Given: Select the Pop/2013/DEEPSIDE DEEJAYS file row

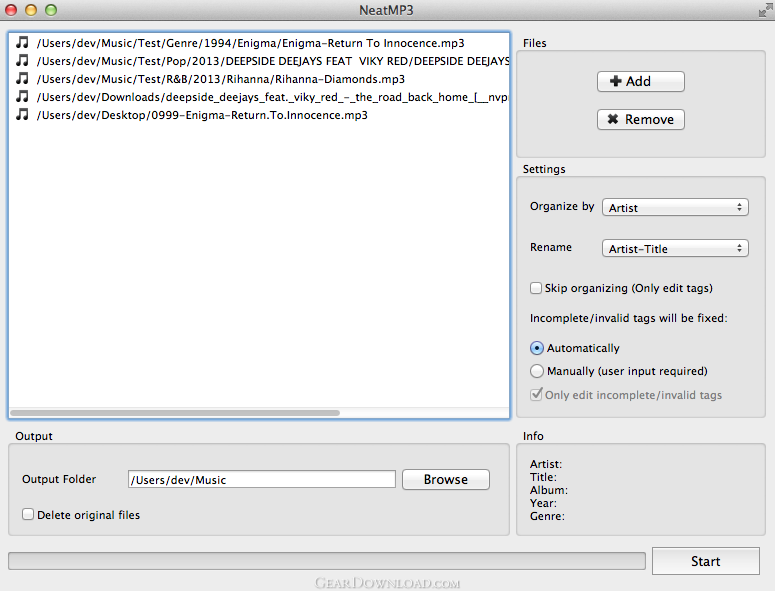Looking at the screenshot, I should click(x=259, y=61).
